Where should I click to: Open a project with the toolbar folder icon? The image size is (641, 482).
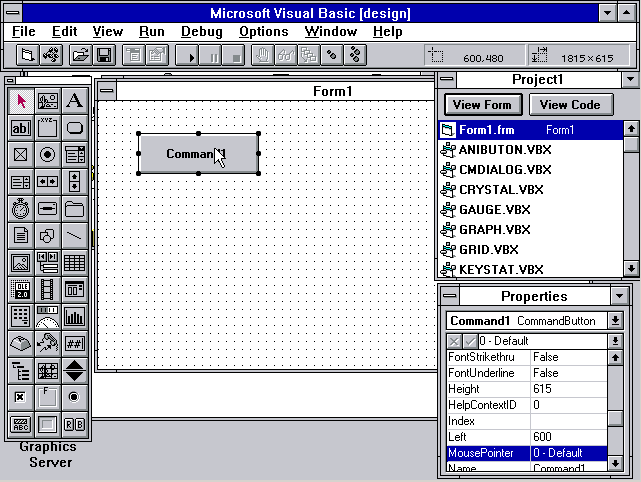(81, 55)
